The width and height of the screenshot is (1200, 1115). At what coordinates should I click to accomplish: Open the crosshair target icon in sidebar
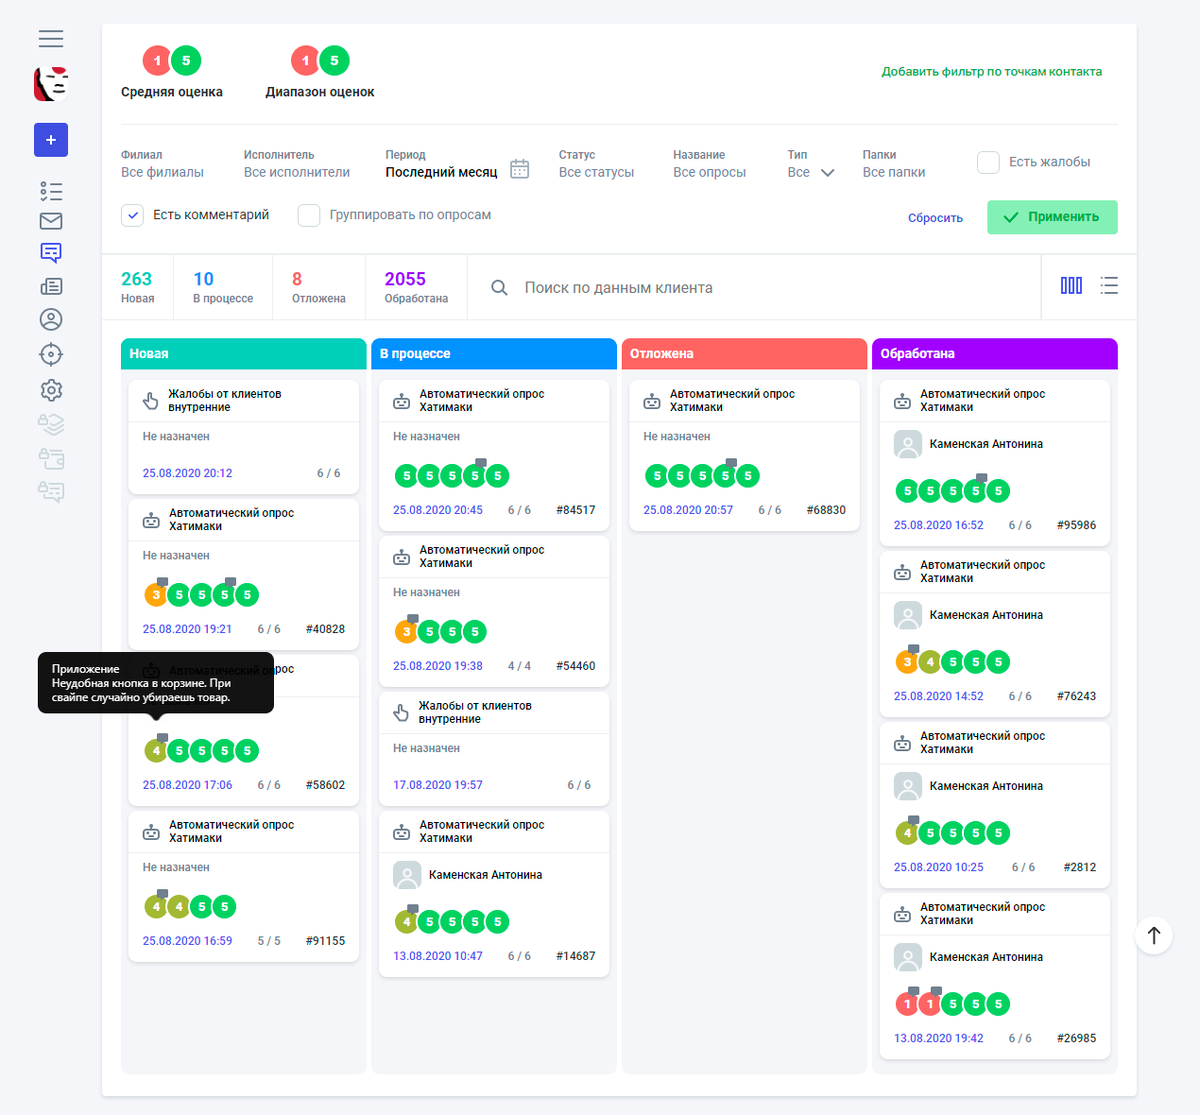tap(51, 354)
